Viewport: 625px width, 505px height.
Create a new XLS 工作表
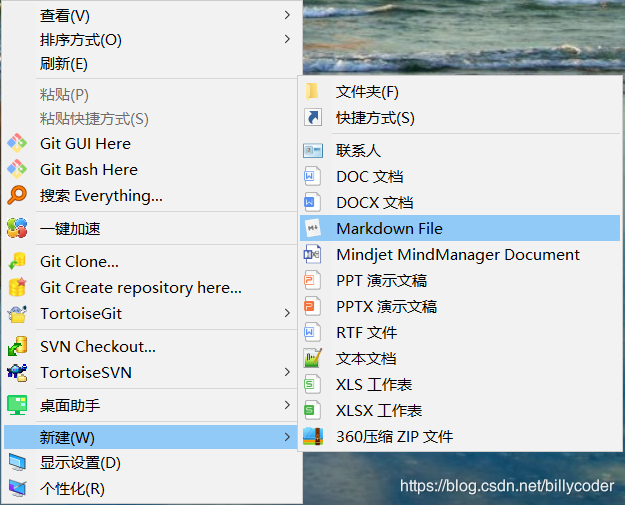[x=460, y=384]
